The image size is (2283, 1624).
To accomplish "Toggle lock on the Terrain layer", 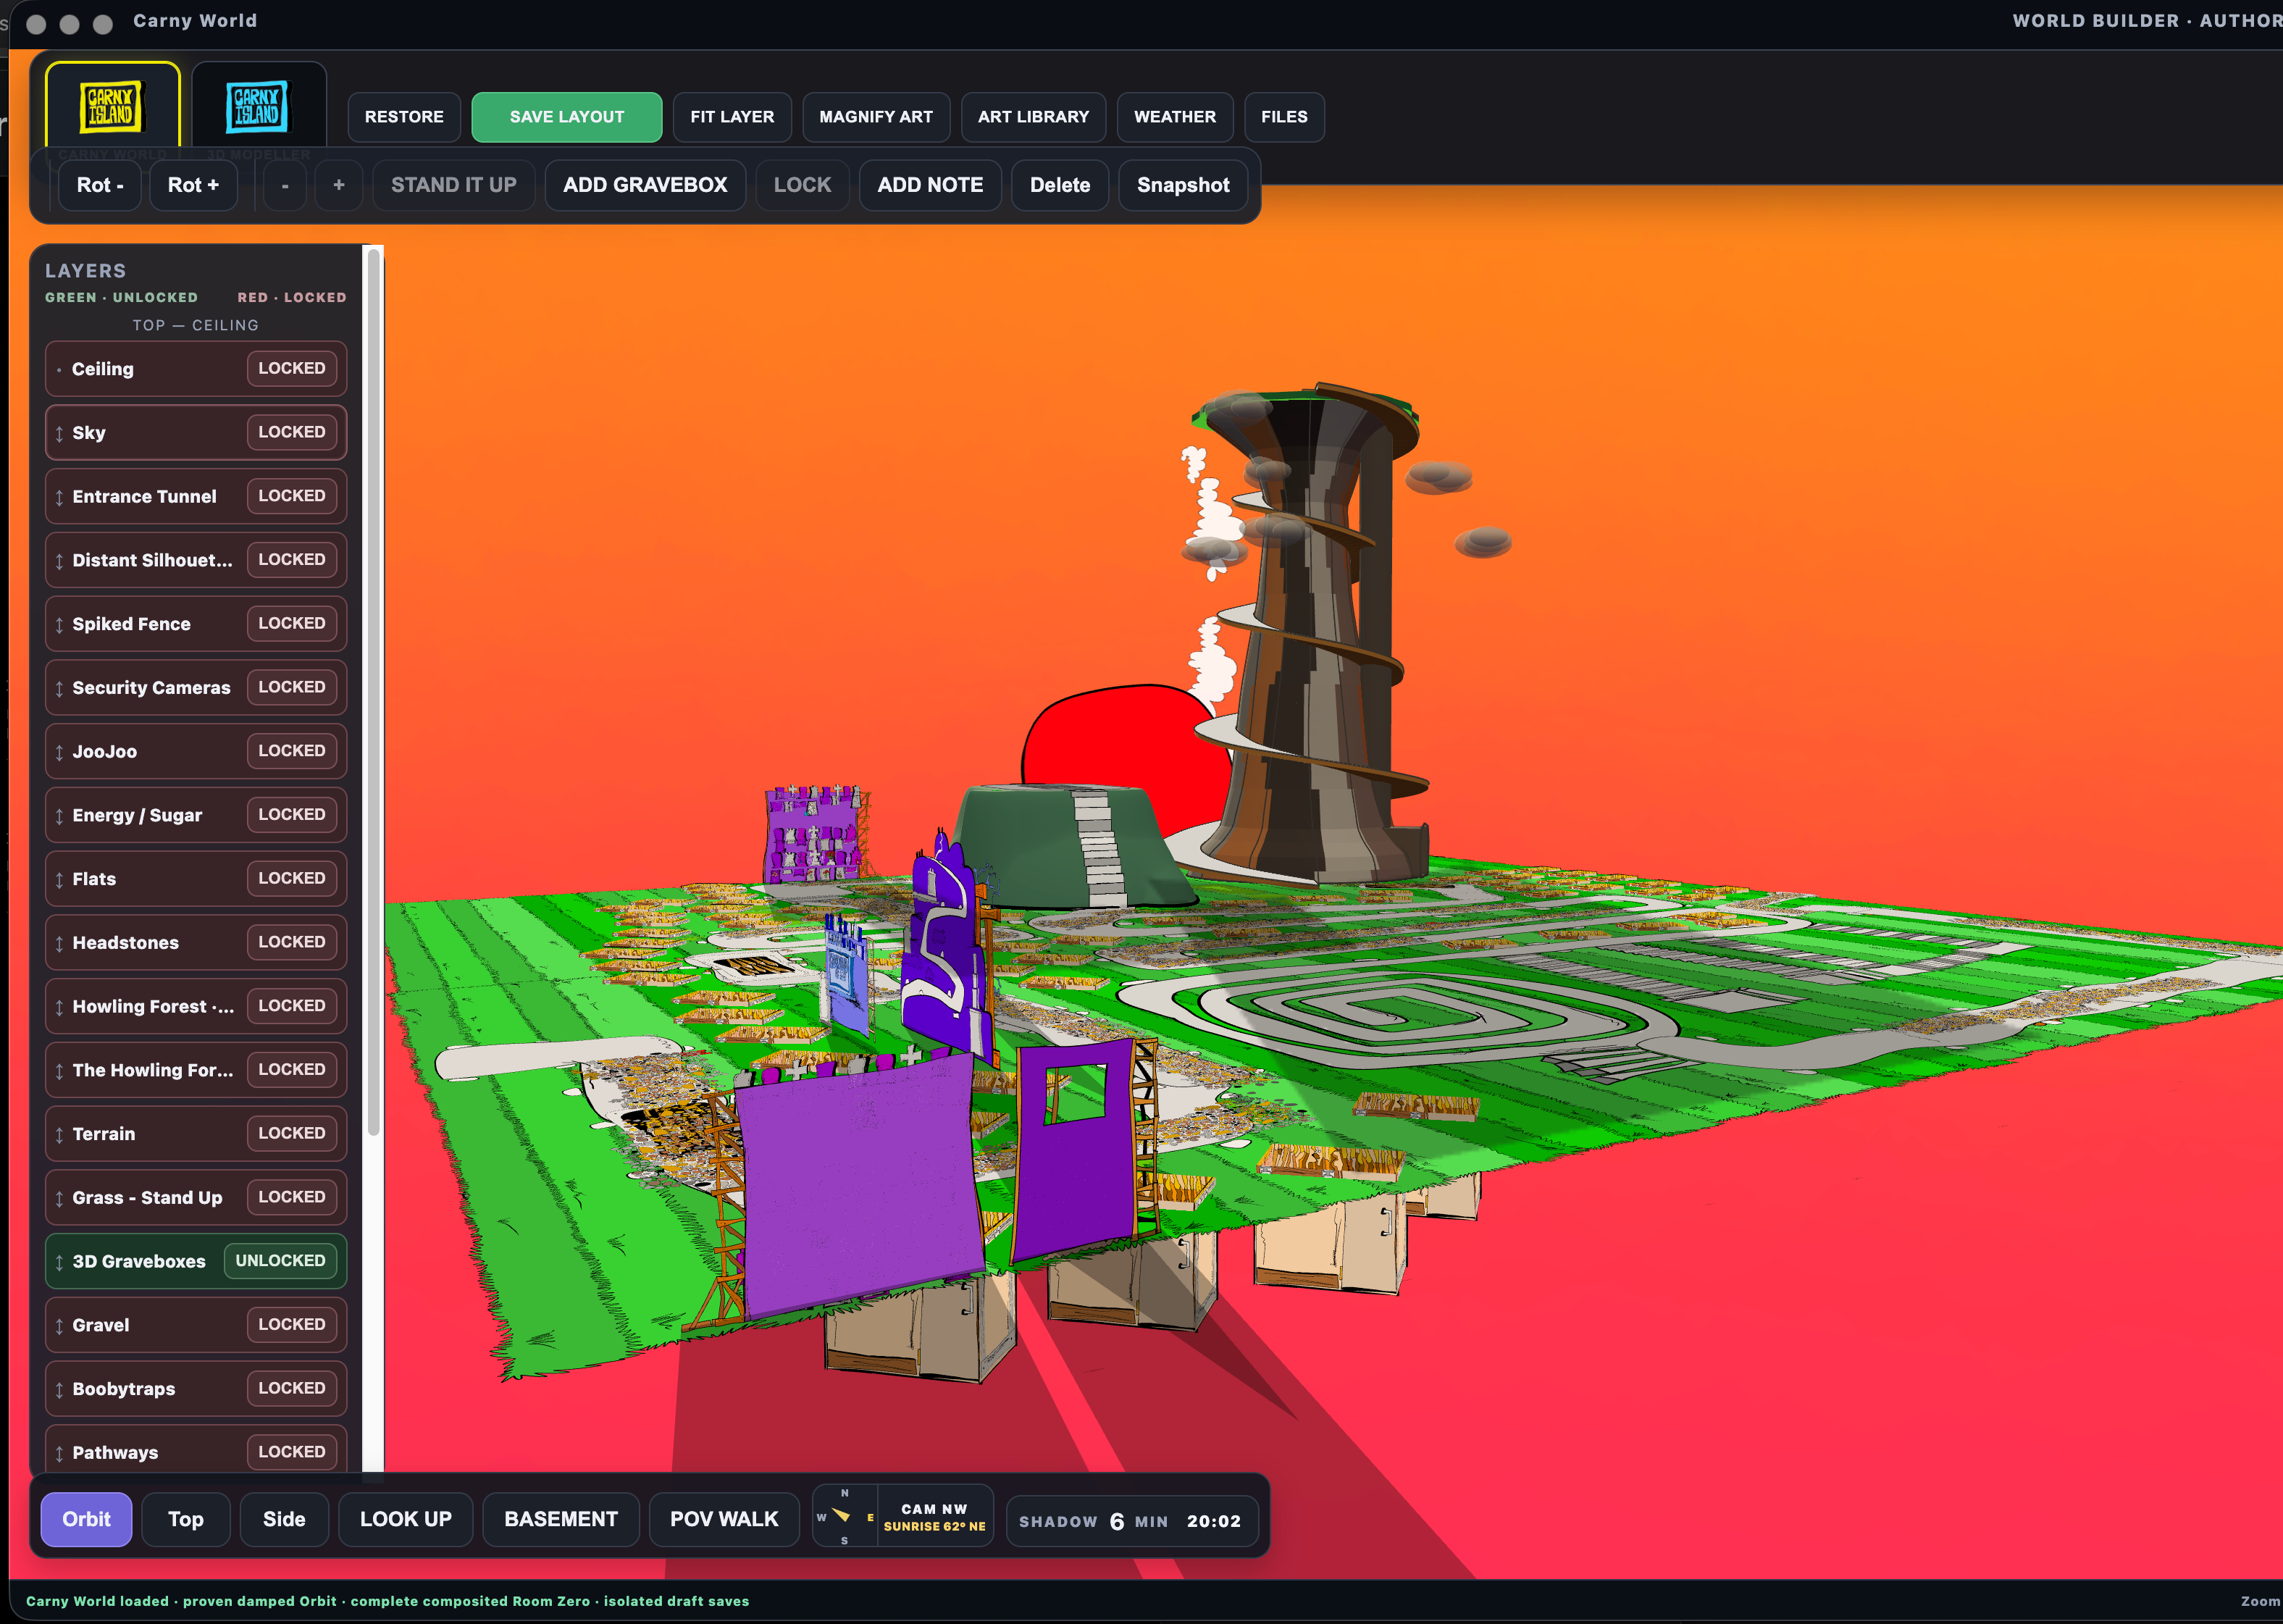I will coord(292,1133).
